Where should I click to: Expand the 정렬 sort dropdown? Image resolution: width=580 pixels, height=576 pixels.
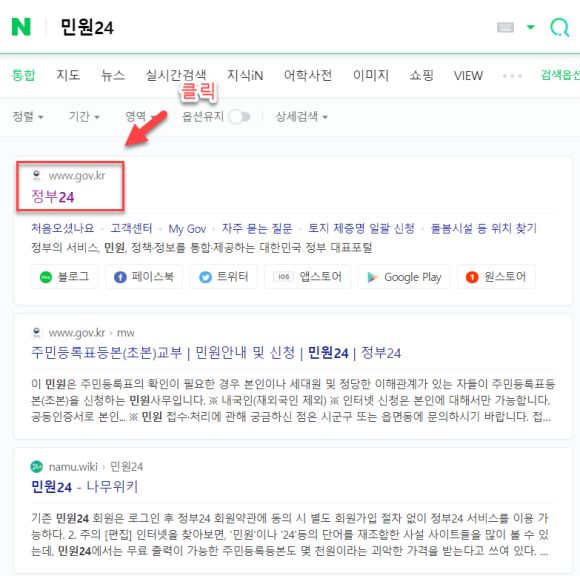coord(28,117)
